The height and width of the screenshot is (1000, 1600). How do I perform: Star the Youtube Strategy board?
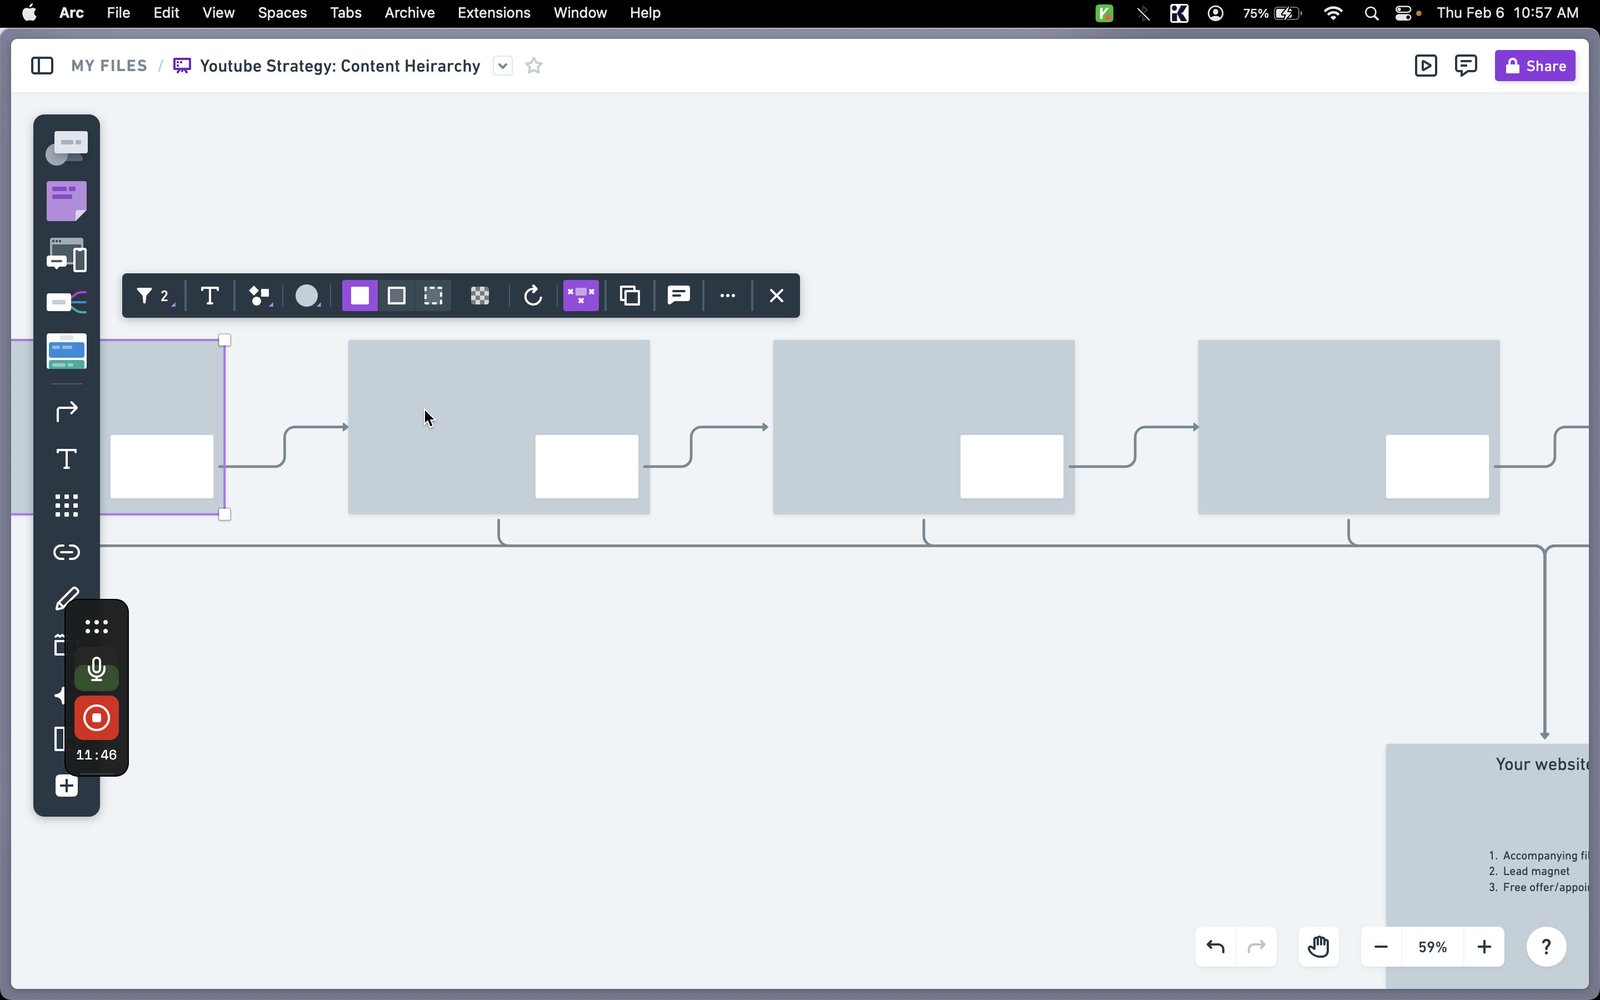(x=534, y=66)
